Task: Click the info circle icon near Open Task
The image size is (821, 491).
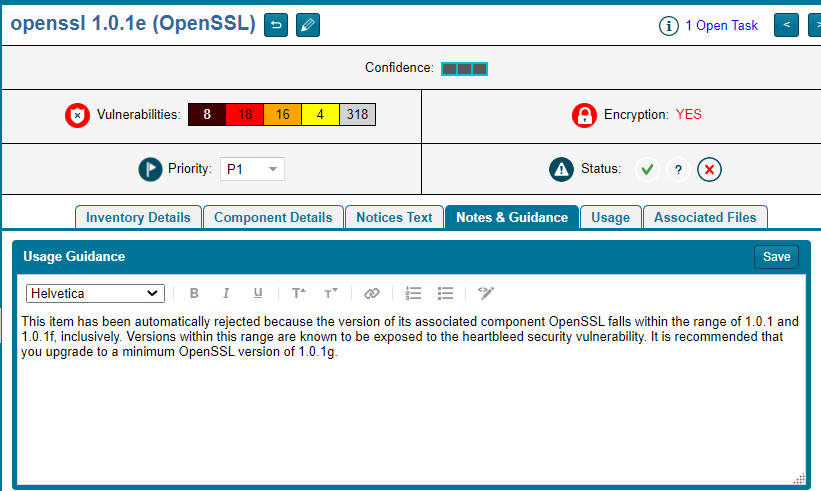Action: click(x=669, y=26)
